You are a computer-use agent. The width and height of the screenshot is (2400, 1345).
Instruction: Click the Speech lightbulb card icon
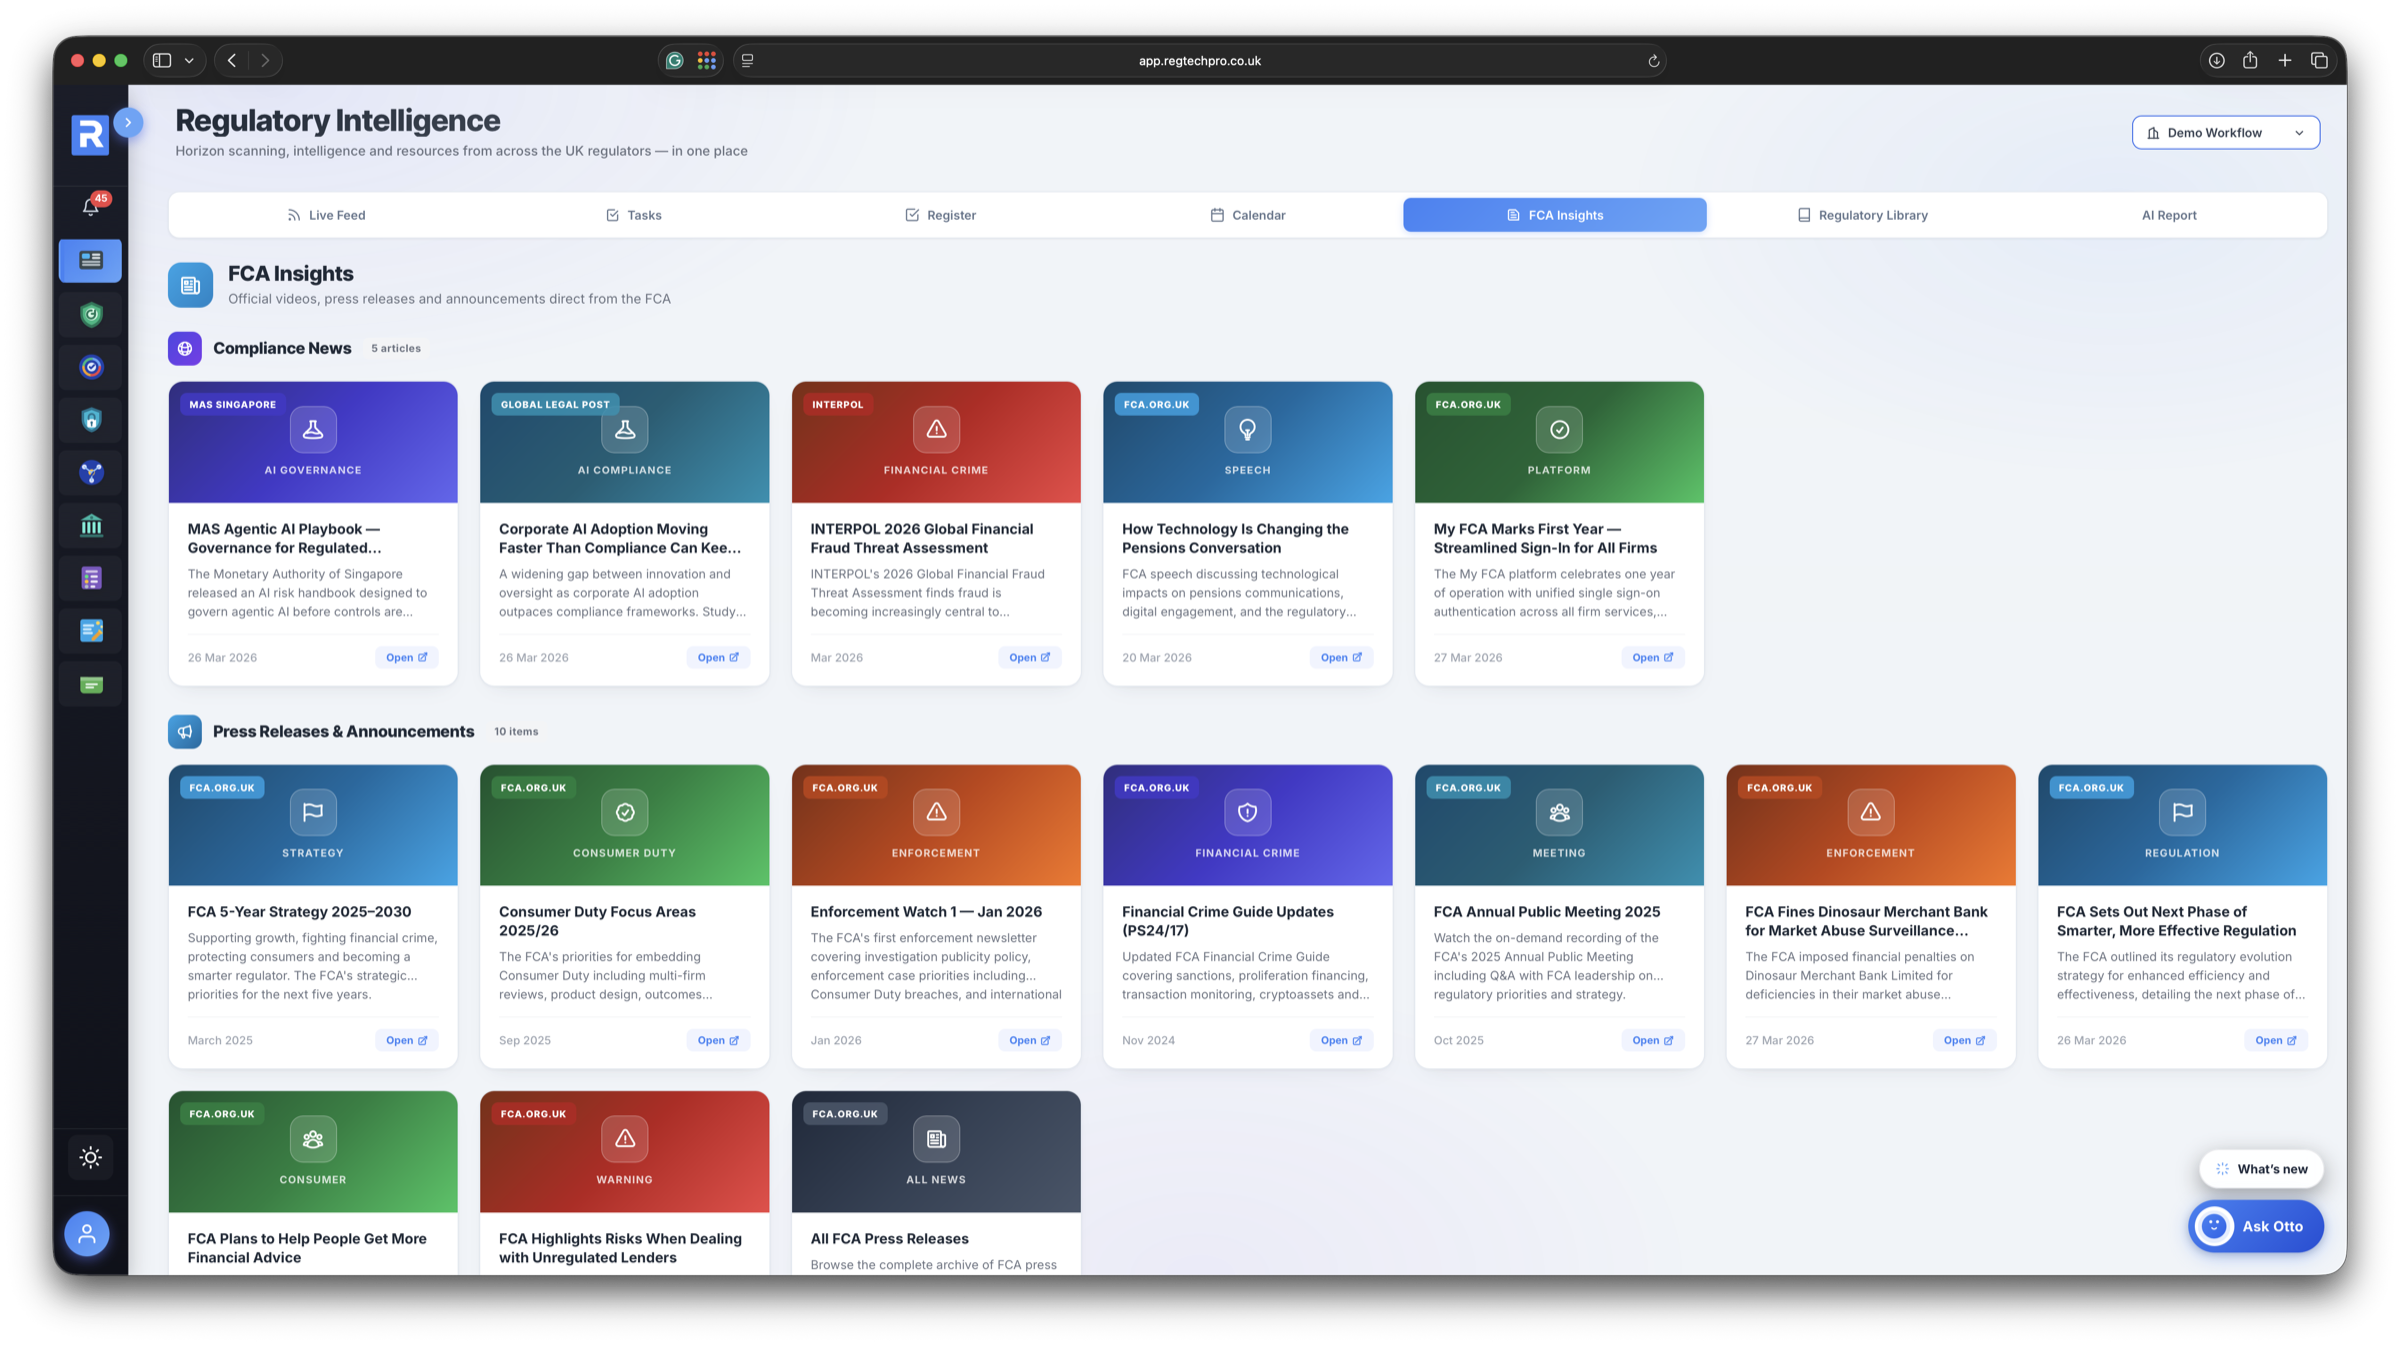pyautogui.click(x=1247, y=429)
